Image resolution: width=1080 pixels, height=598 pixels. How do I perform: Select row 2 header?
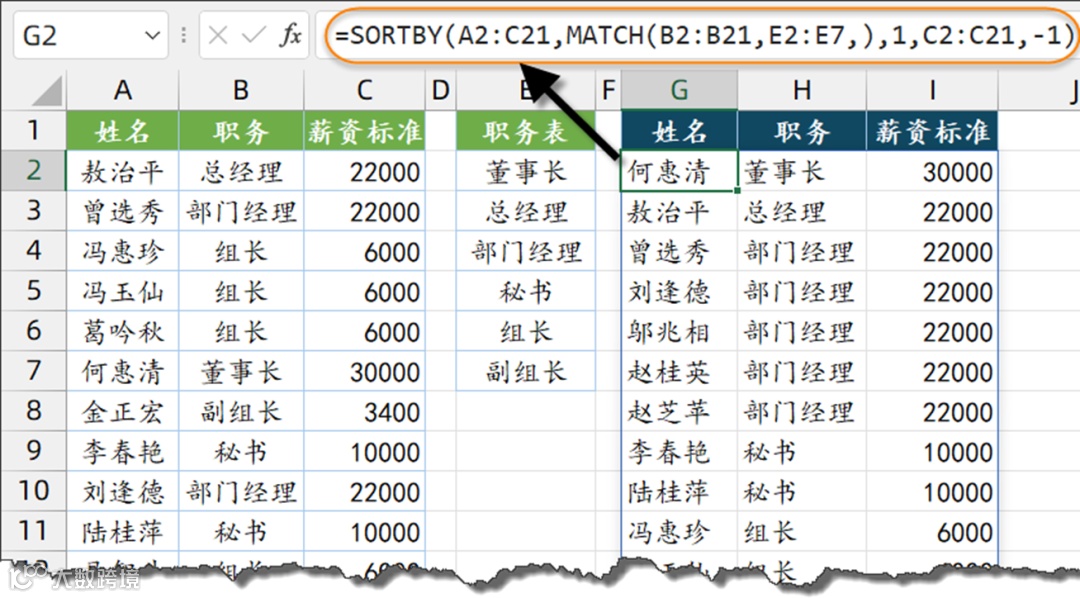[33, 170]
